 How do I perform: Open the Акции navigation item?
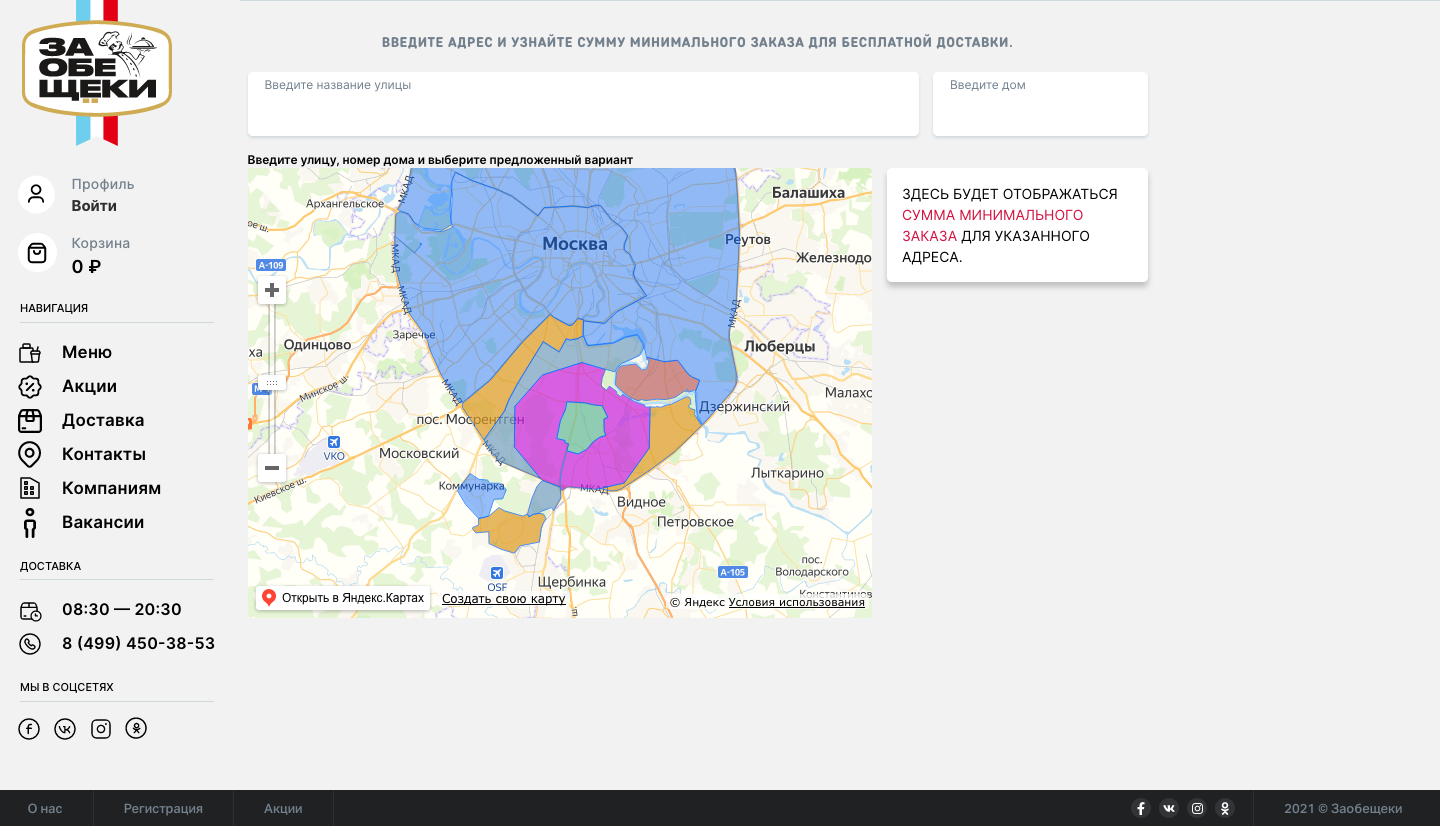coord(89,386)
